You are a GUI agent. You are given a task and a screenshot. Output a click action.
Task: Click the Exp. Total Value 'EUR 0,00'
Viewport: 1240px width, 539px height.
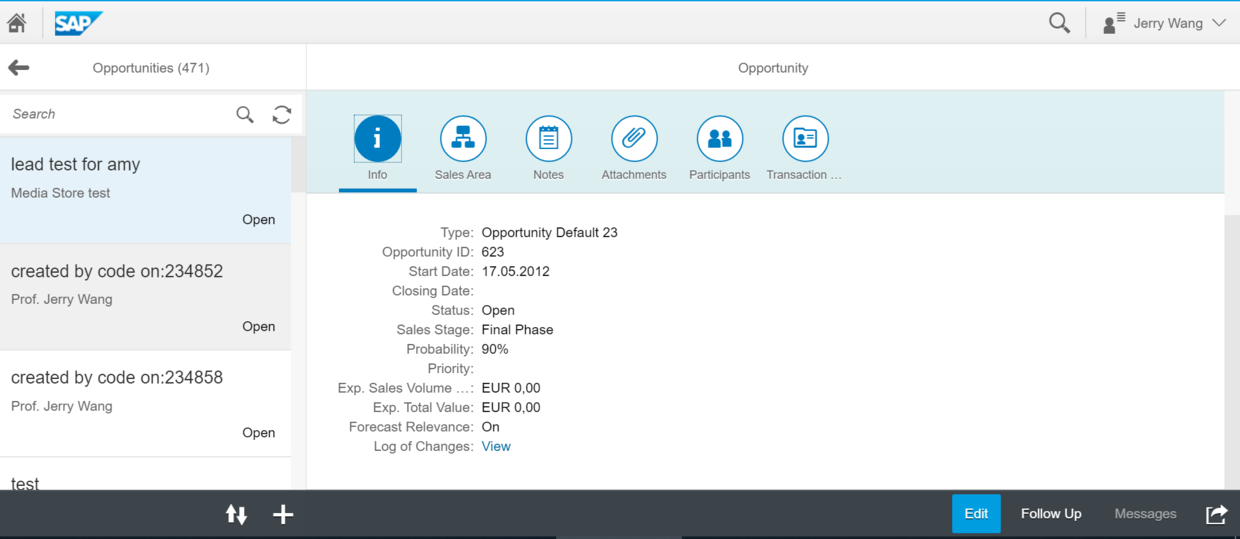click(511, 408)
